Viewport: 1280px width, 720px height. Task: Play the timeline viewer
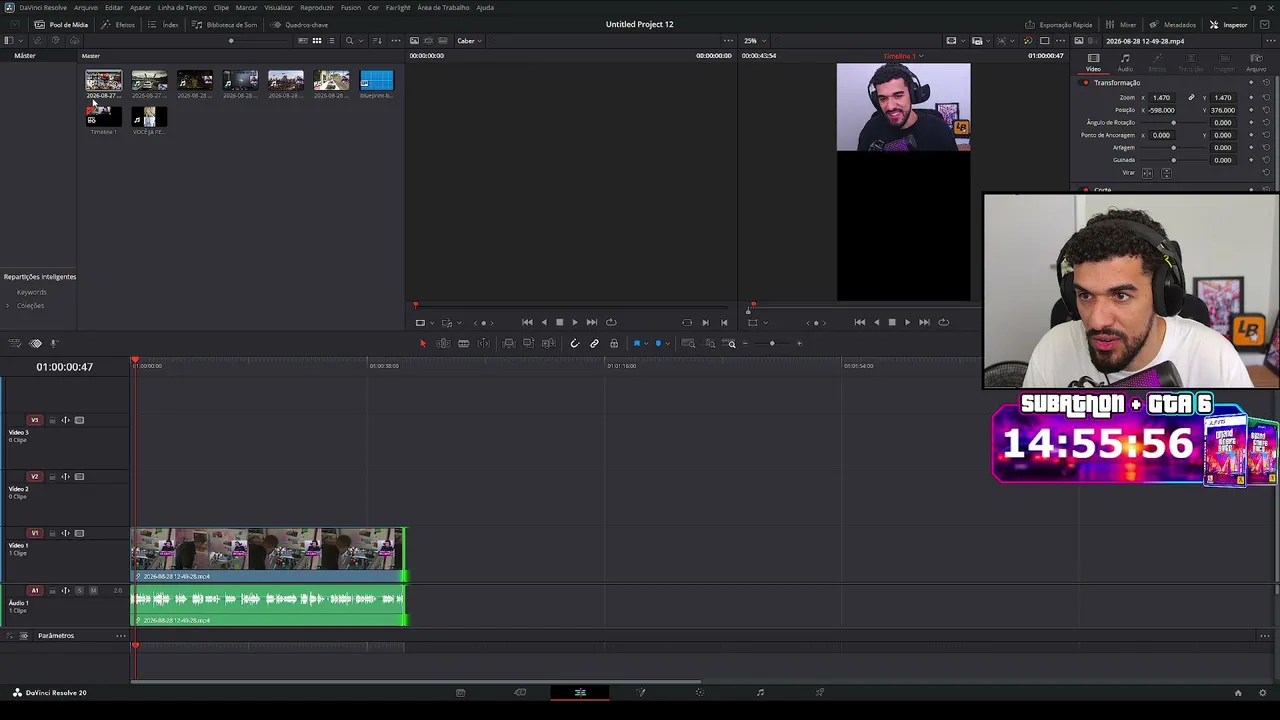pyautogui.click(x=908, y=322)
